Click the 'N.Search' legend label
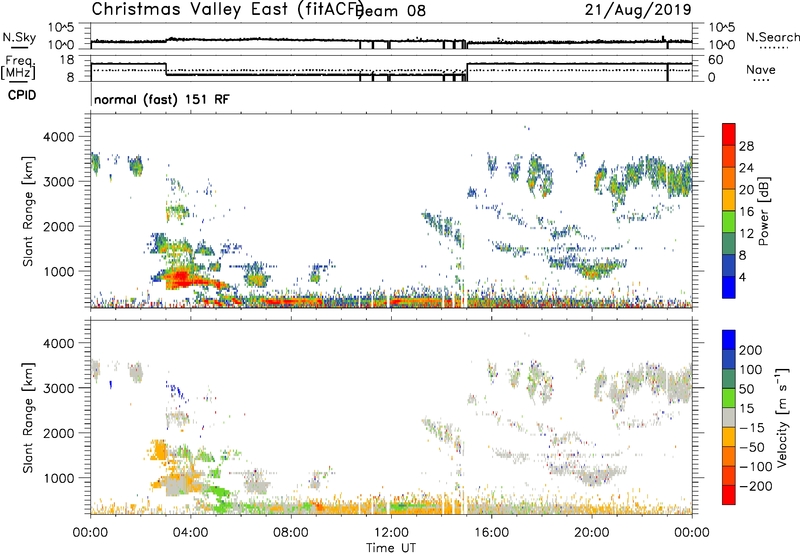The width and height of the screenshot is (800, 554). (x=773, y=37)
